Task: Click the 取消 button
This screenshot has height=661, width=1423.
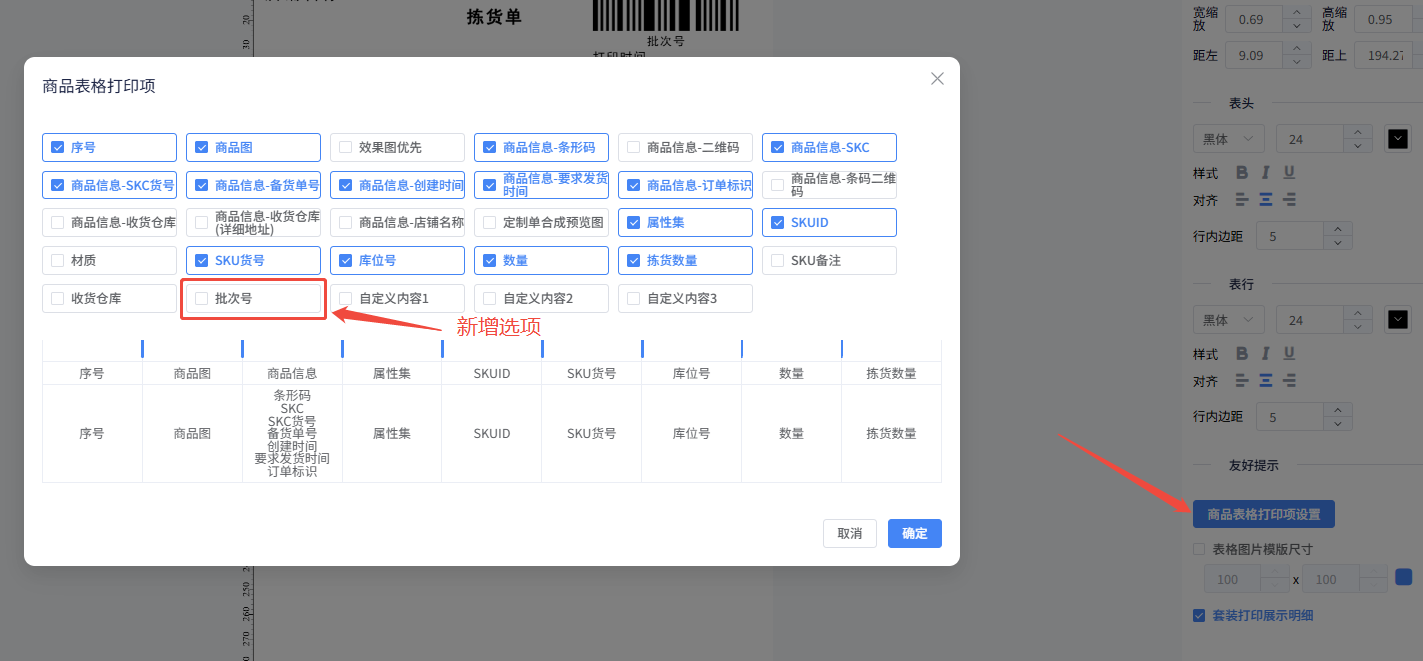Action: pyautogui.click(x=850, y=534)
